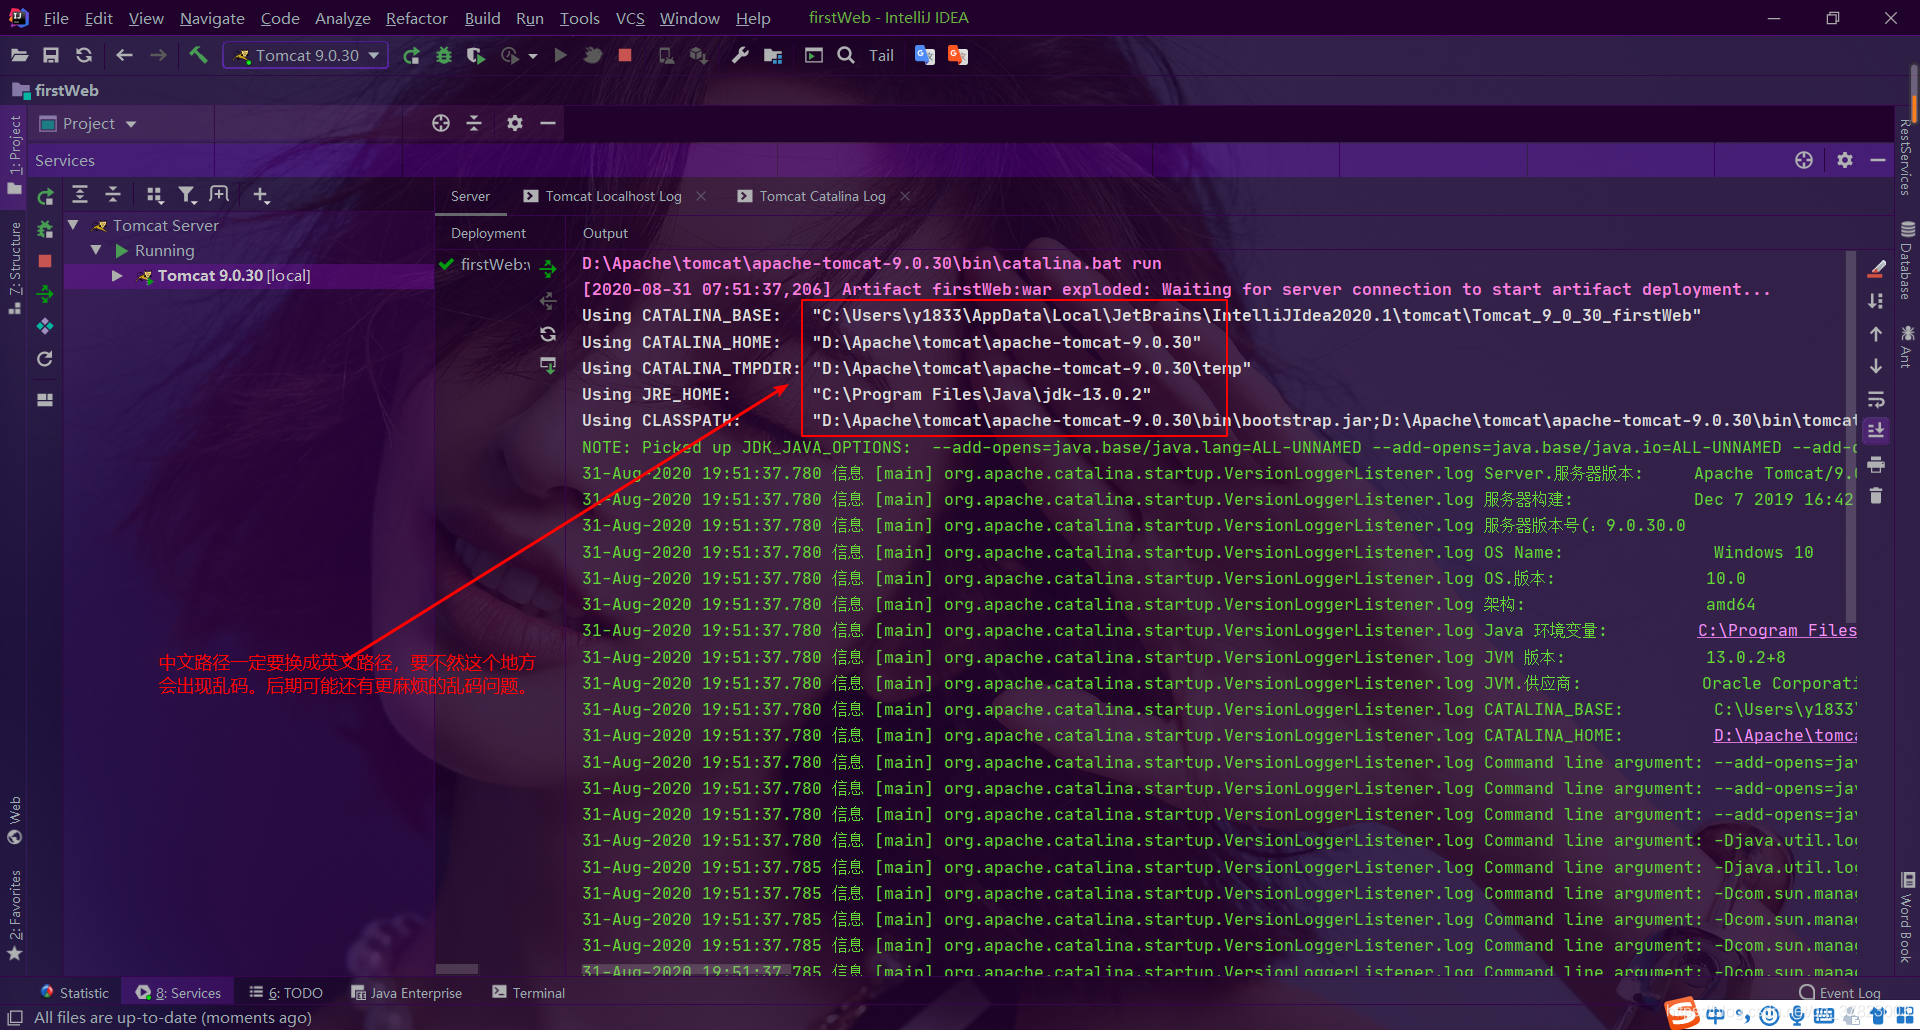
Task: Build project with the green hammer icon
Action: (x=198, y=56)
